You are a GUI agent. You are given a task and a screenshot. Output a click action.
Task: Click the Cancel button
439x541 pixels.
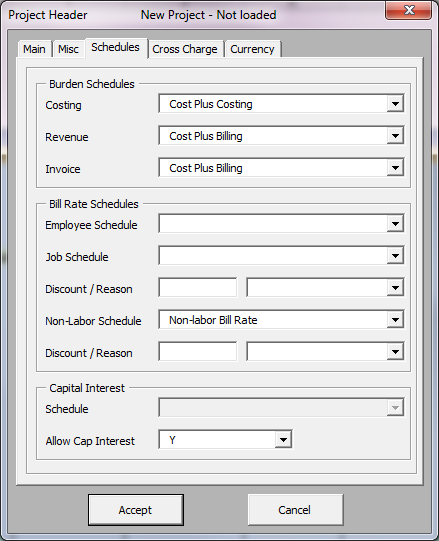295,510
